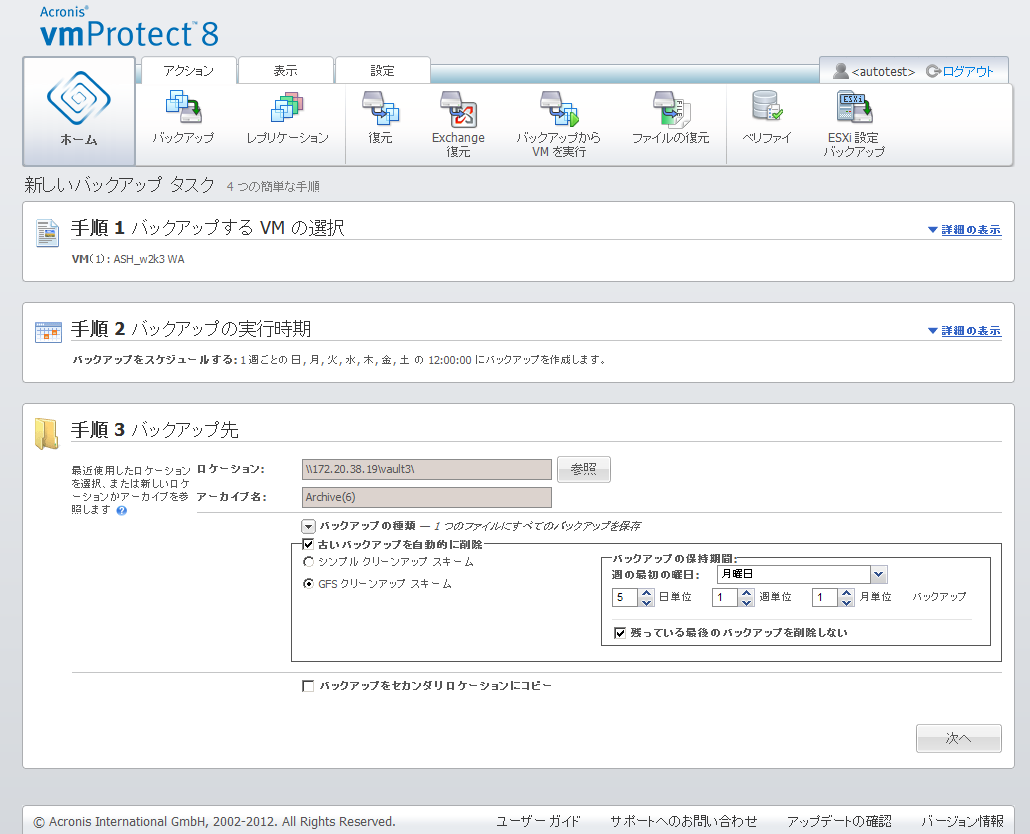
Task: Select the Replication (レプリケーション) icon
Action: coord(287,108)
